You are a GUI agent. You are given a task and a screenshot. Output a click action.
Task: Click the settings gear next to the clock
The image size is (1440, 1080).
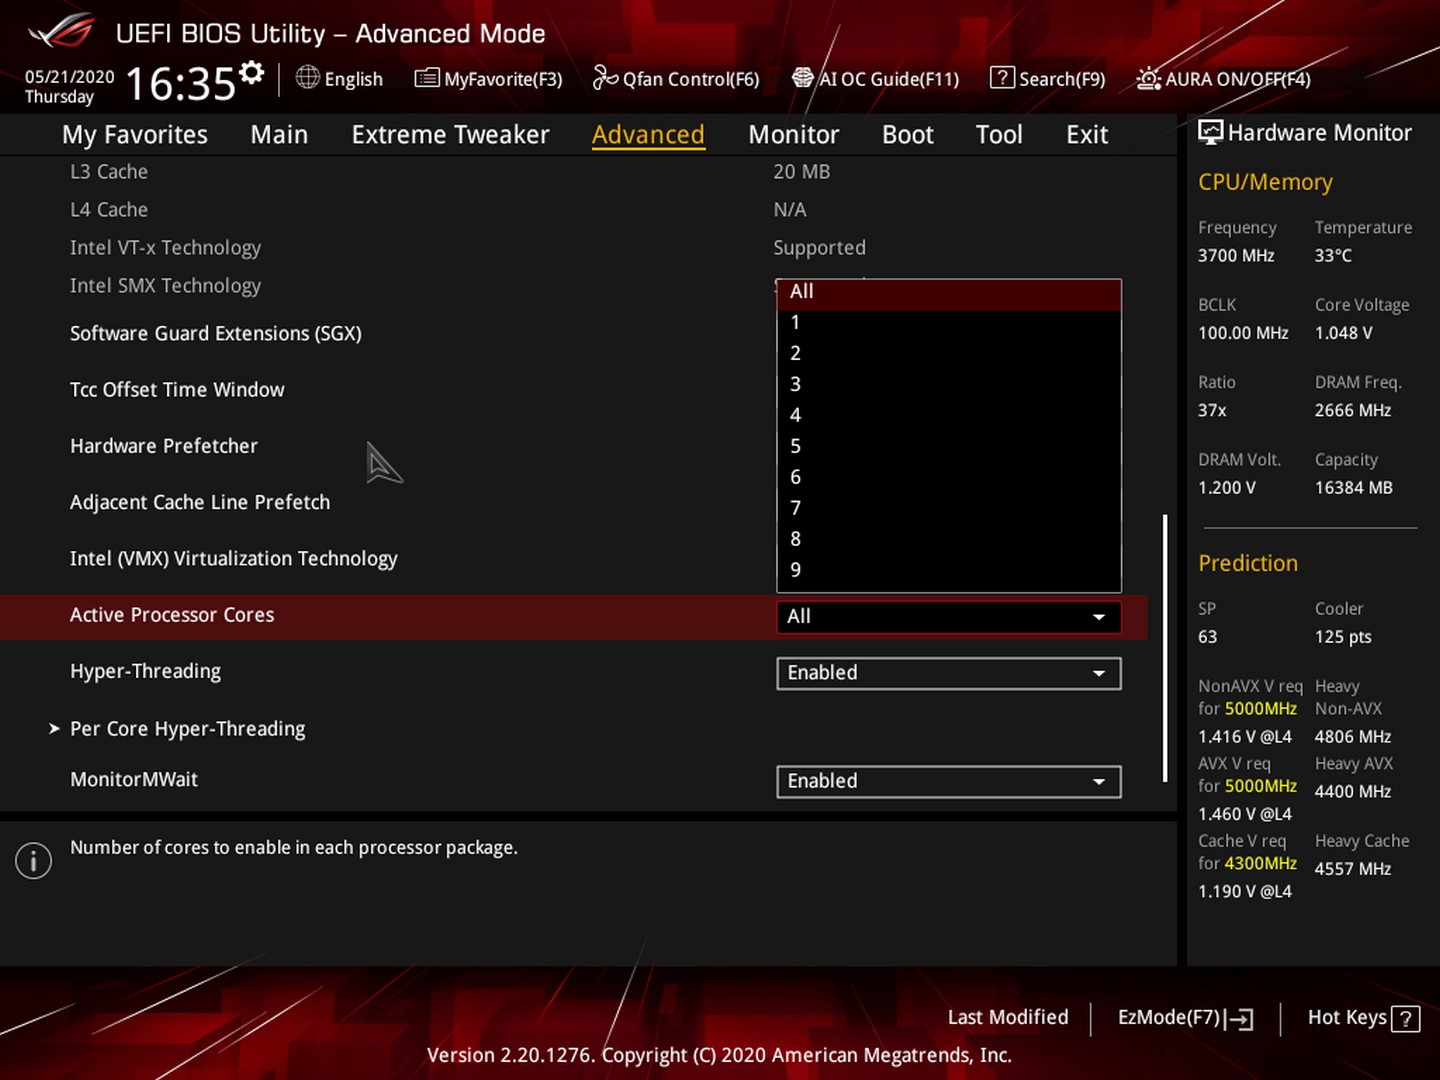(252, 72)
